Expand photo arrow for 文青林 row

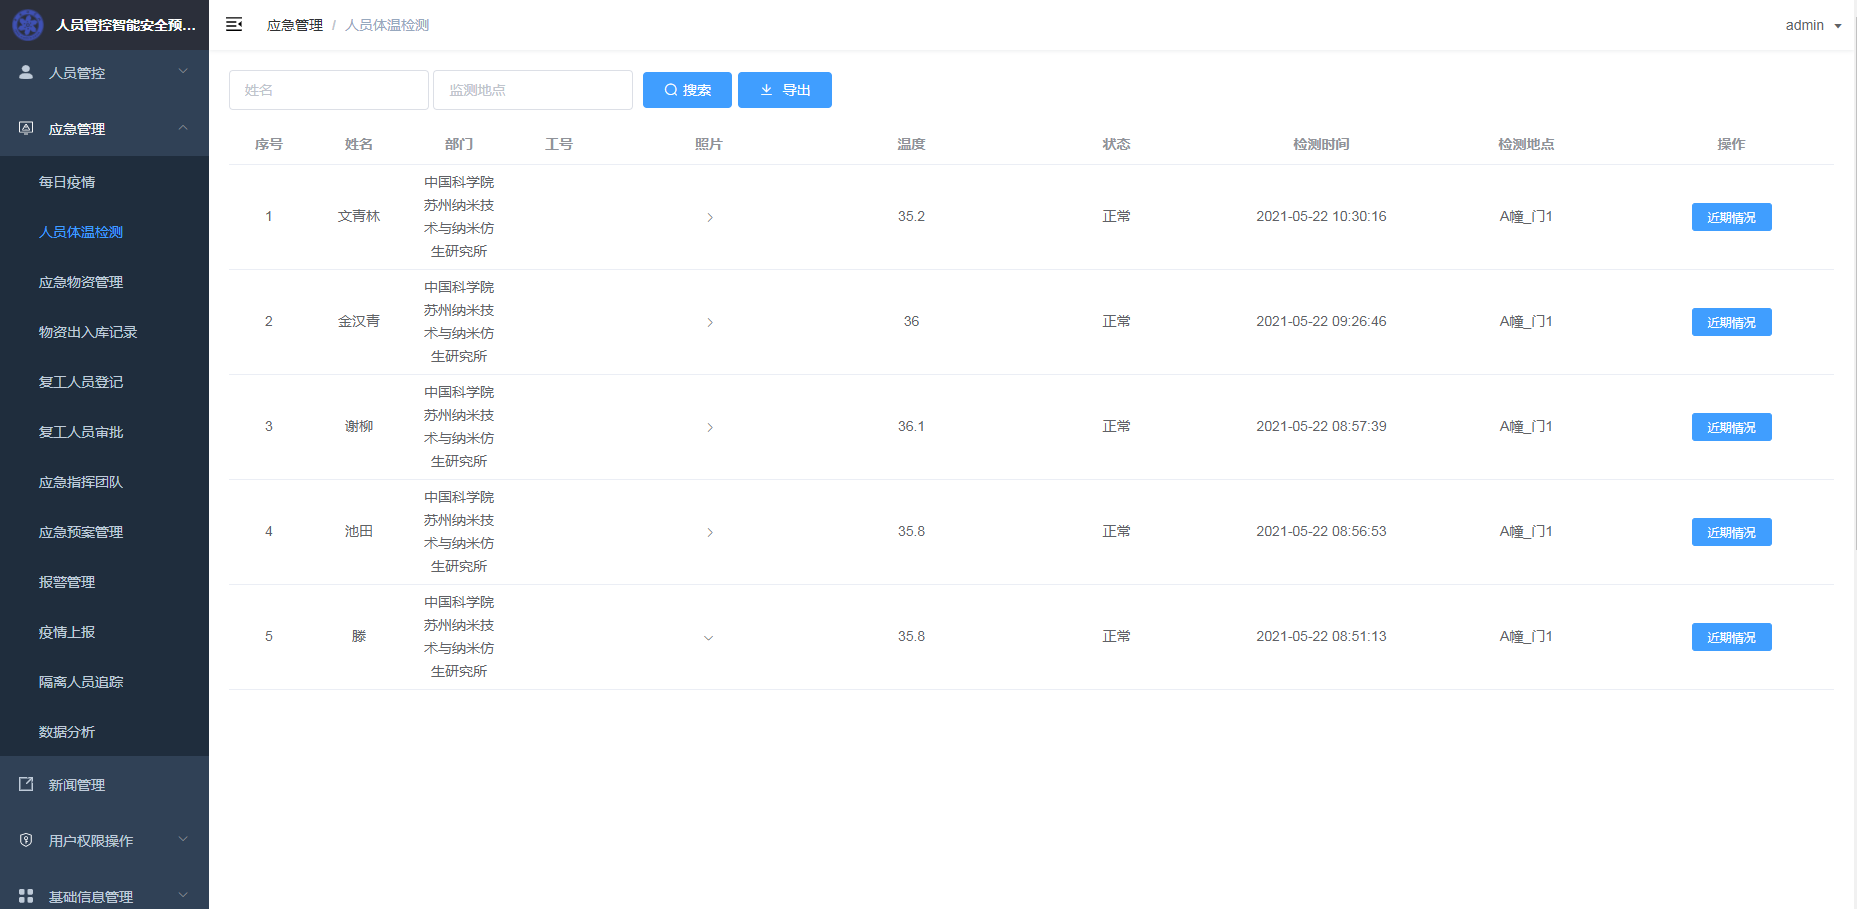709,217
